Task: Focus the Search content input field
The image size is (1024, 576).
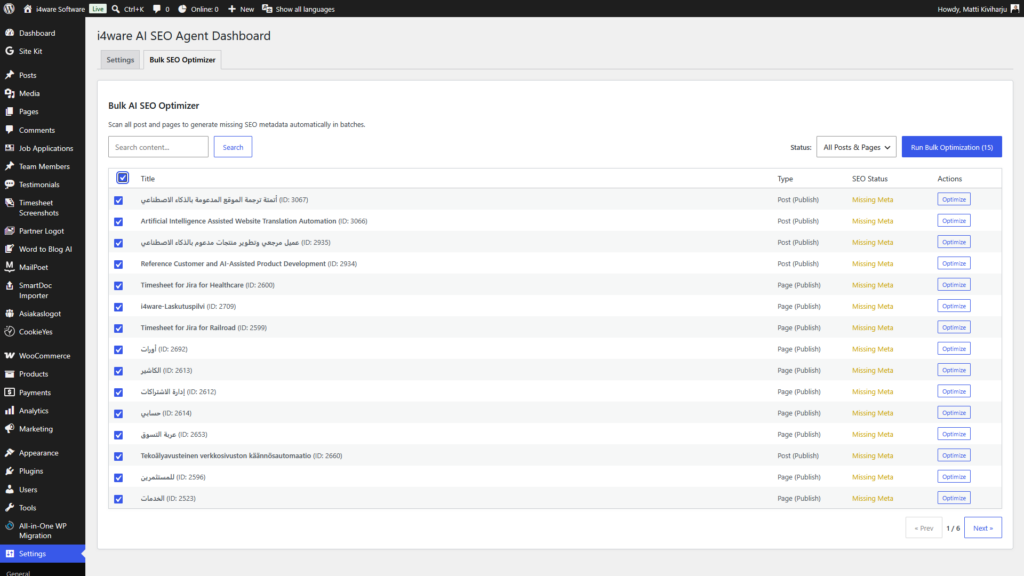Action: [158, 147]
